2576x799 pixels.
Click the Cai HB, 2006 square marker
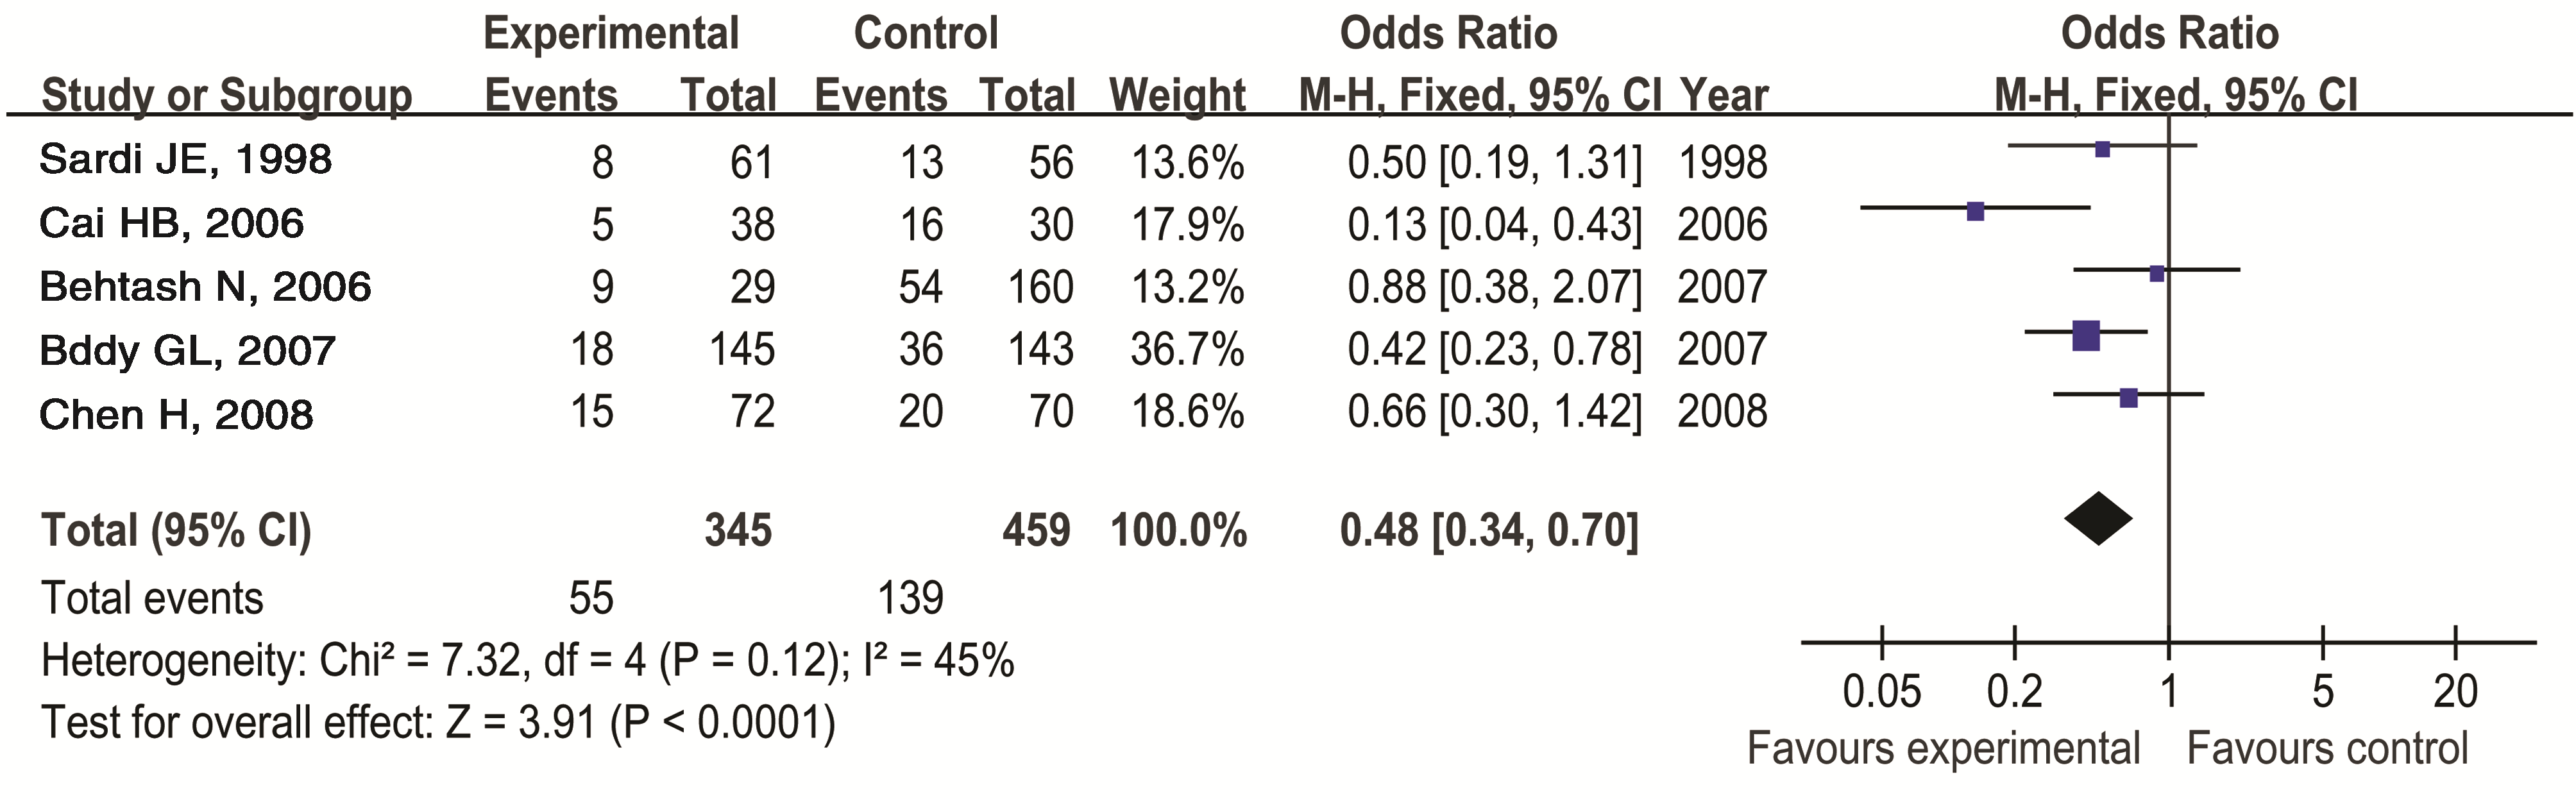pyautogui.click(x=1975, y=211)
